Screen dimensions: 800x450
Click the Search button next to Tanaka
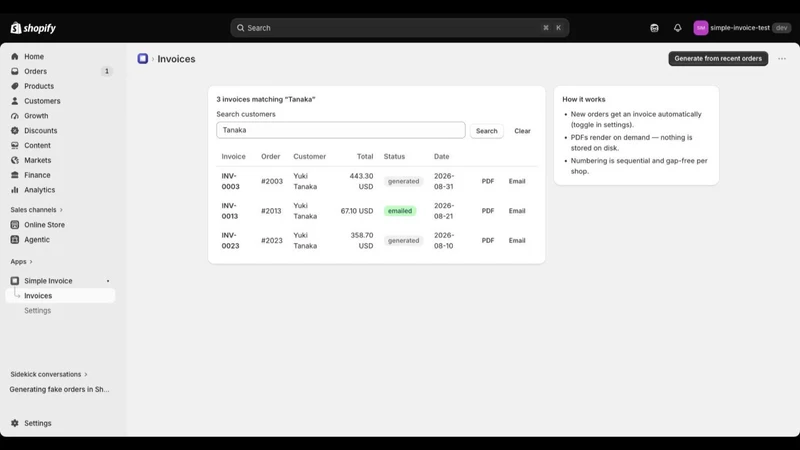(486, 131)
